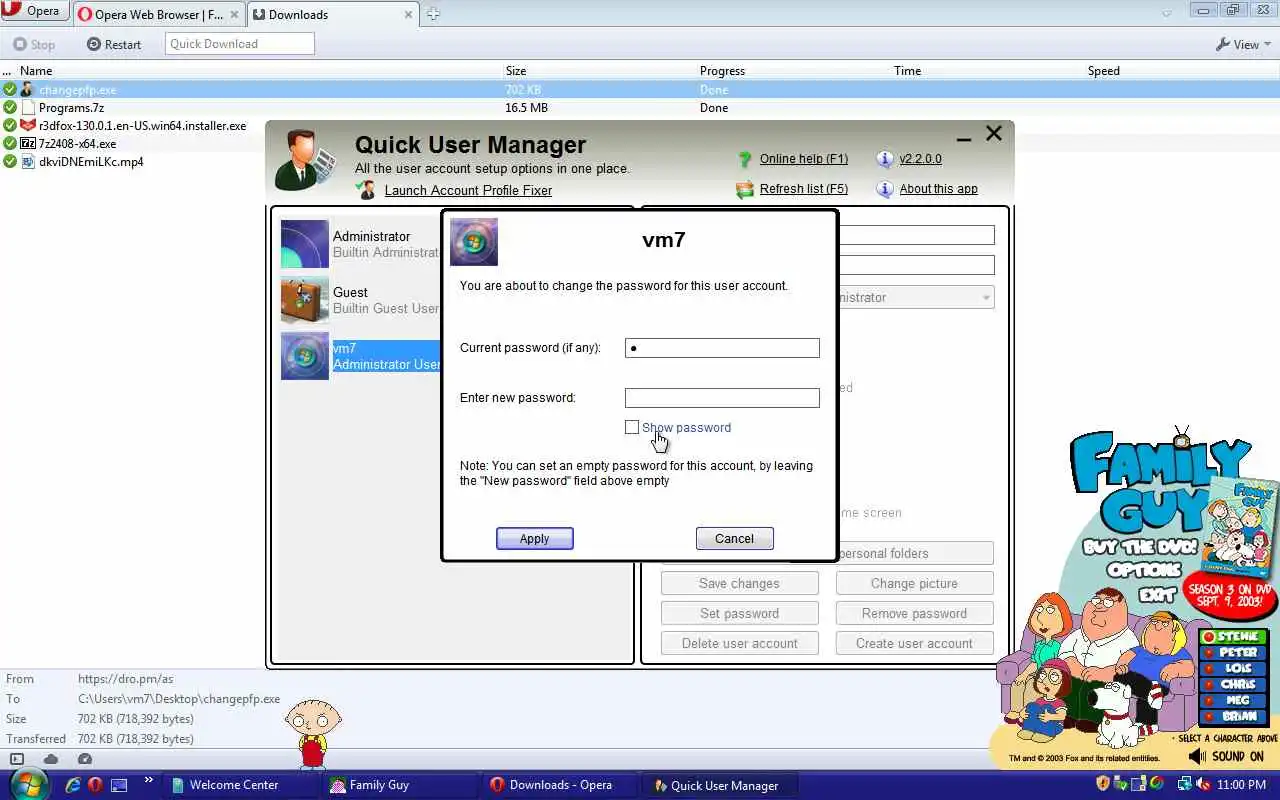Launch Internet Explorer from quick launch
1280x800 pixels.
(73, 785)
